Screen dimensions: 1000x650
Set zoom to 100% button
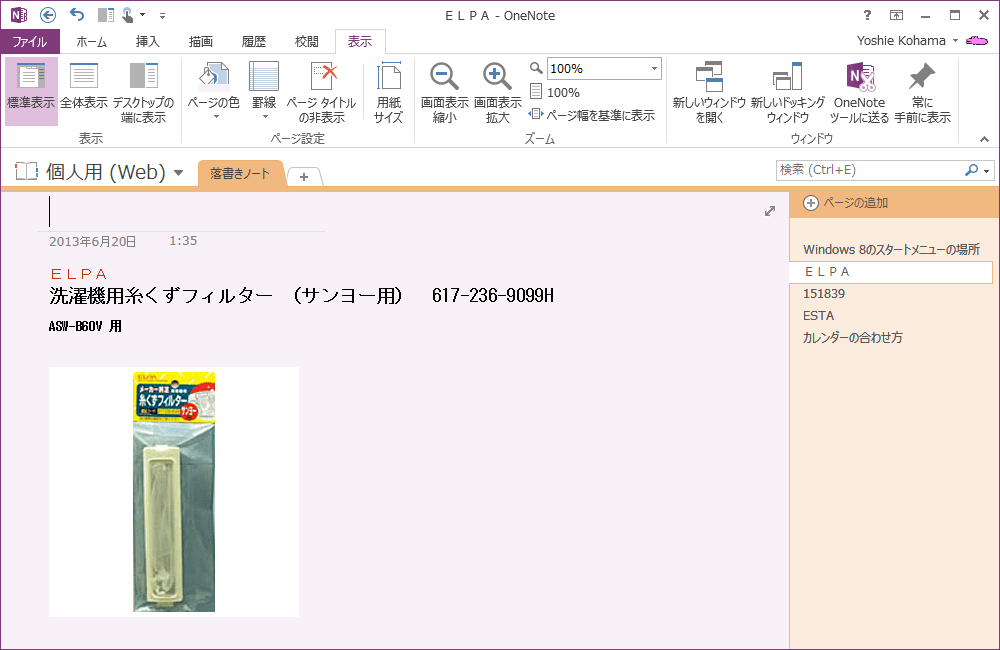tap(555, 92)
